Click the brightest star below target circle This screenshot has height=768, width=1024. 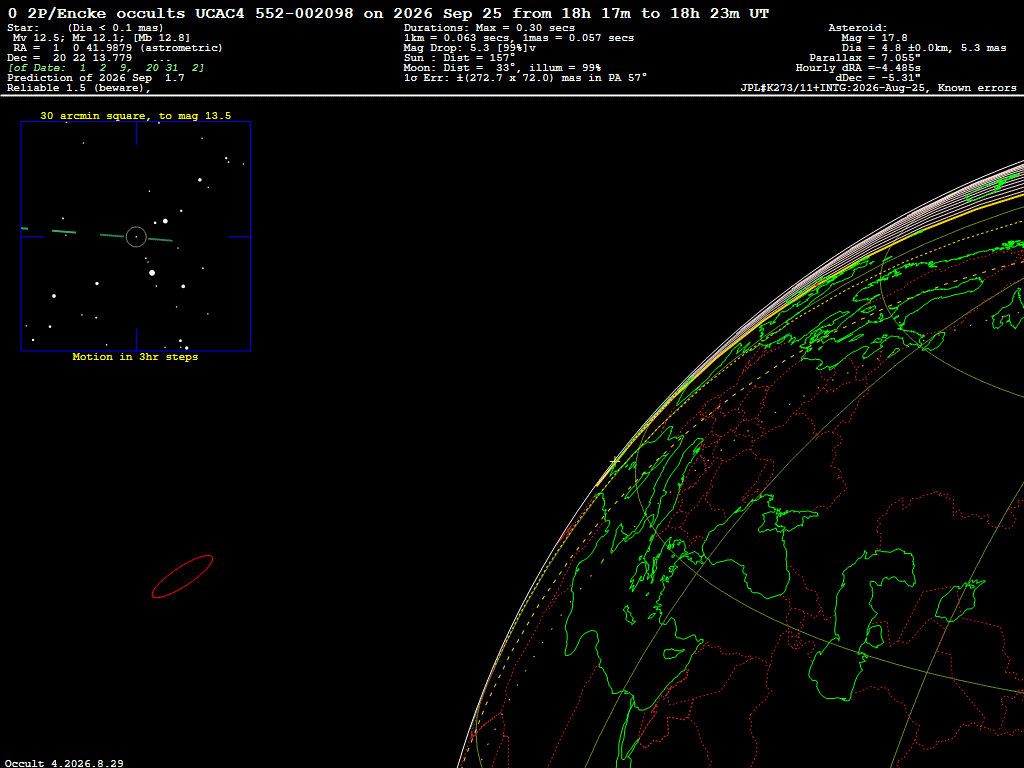[152, 273]
